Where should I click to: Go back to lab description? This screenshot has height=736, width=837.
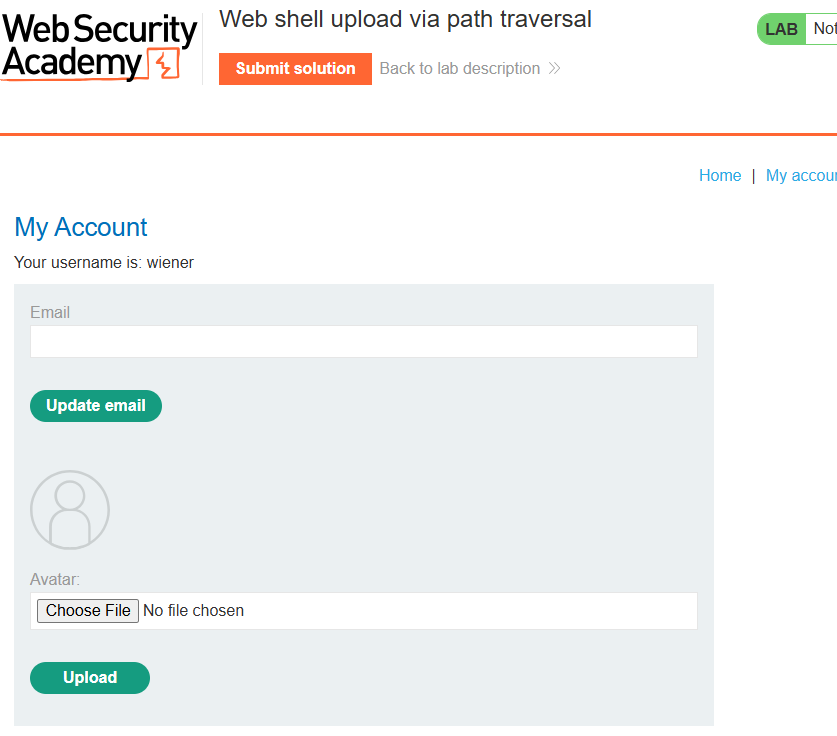point(460,68)
